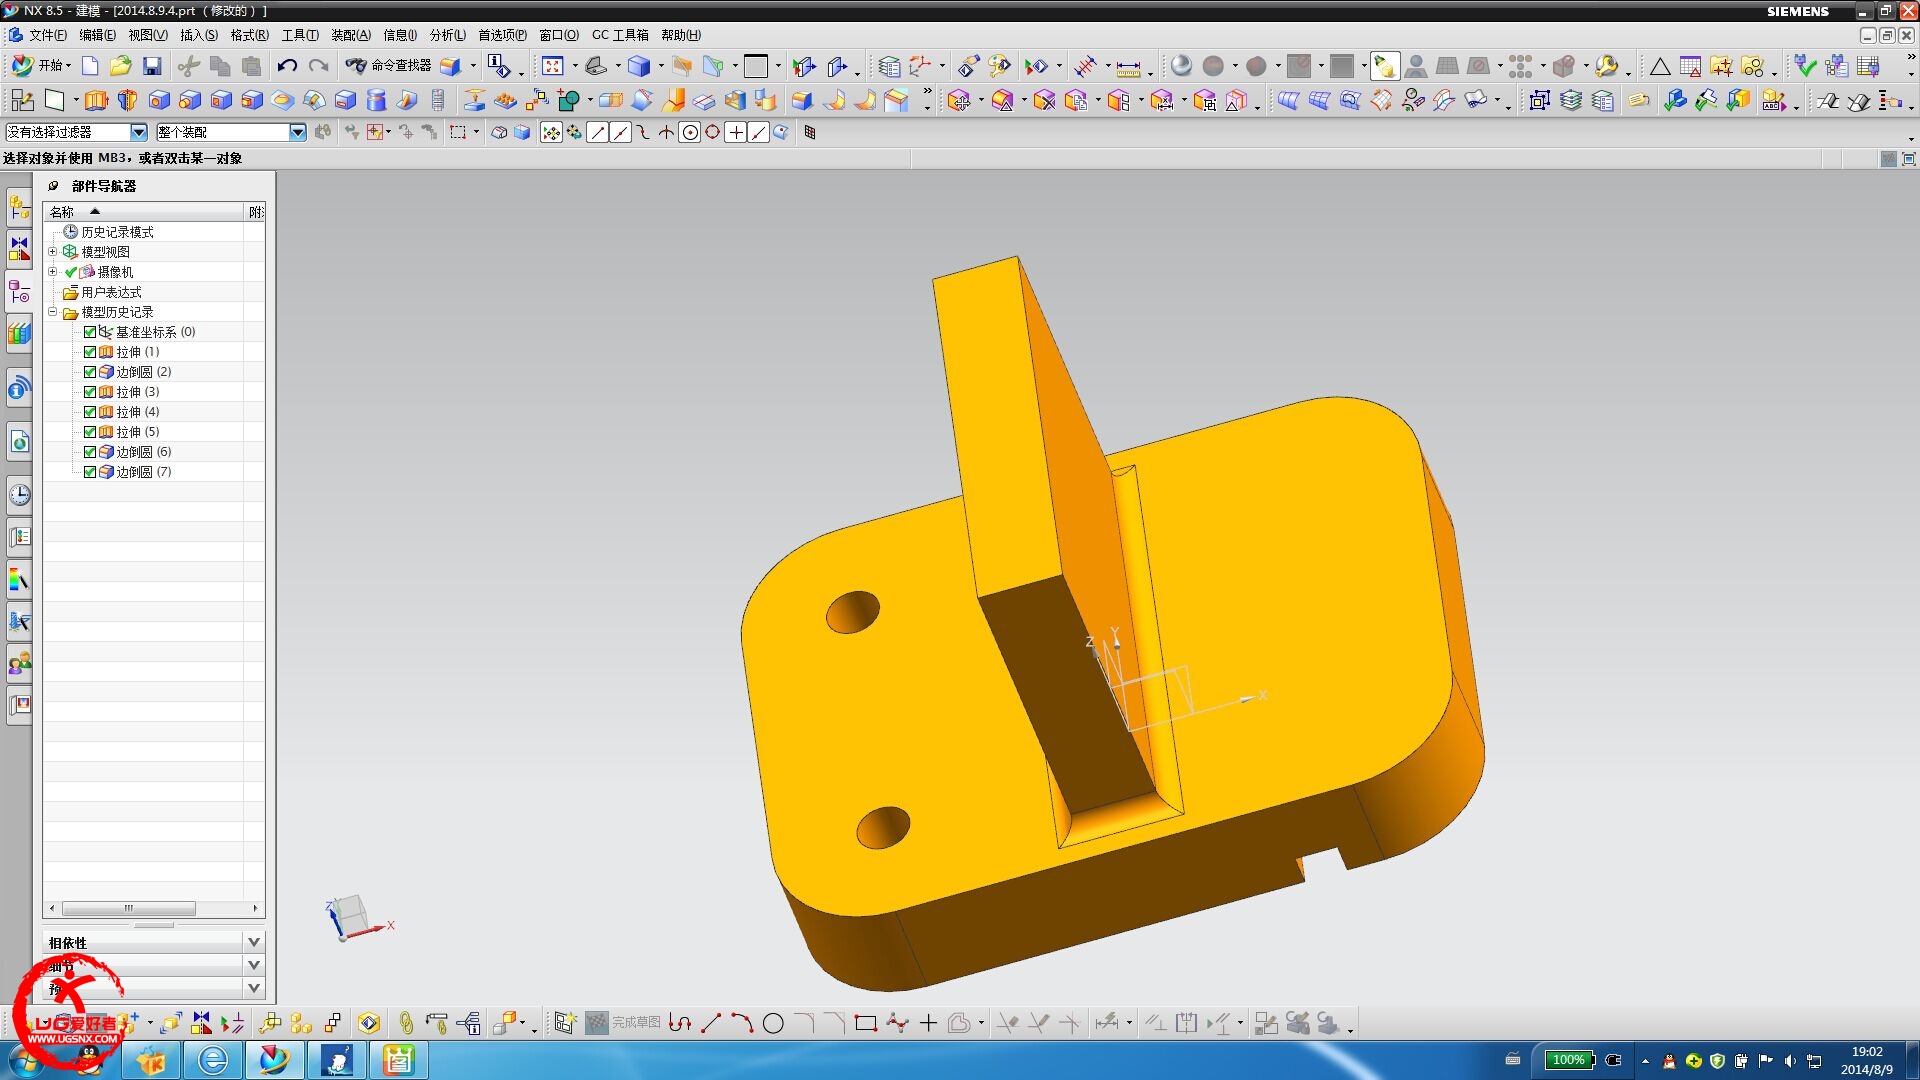Click the True Shading sphere icon

pos(1181,66)
